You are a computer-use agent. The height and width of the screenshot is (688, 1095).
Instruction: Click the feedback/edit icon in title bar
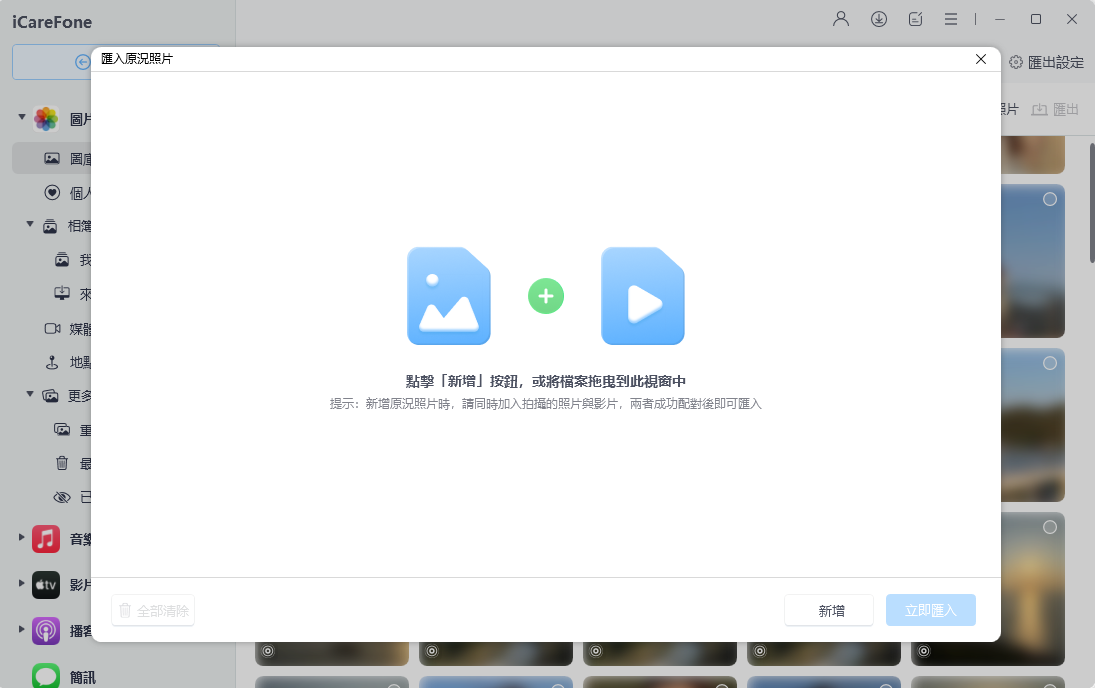click(915, 19)
